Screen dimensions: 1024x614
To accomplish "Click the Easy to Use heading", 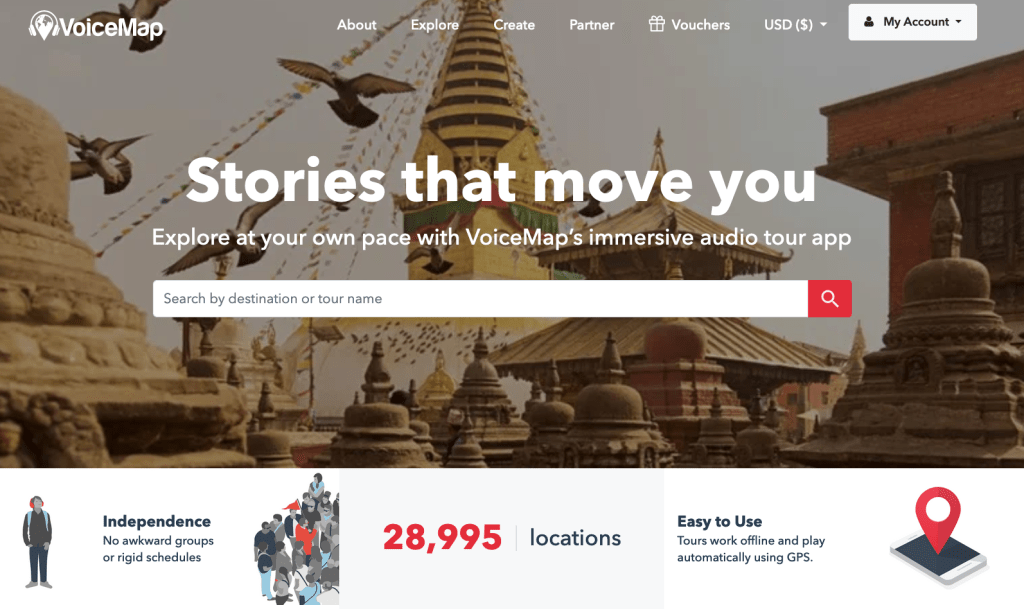I will [x=720, y=521].
